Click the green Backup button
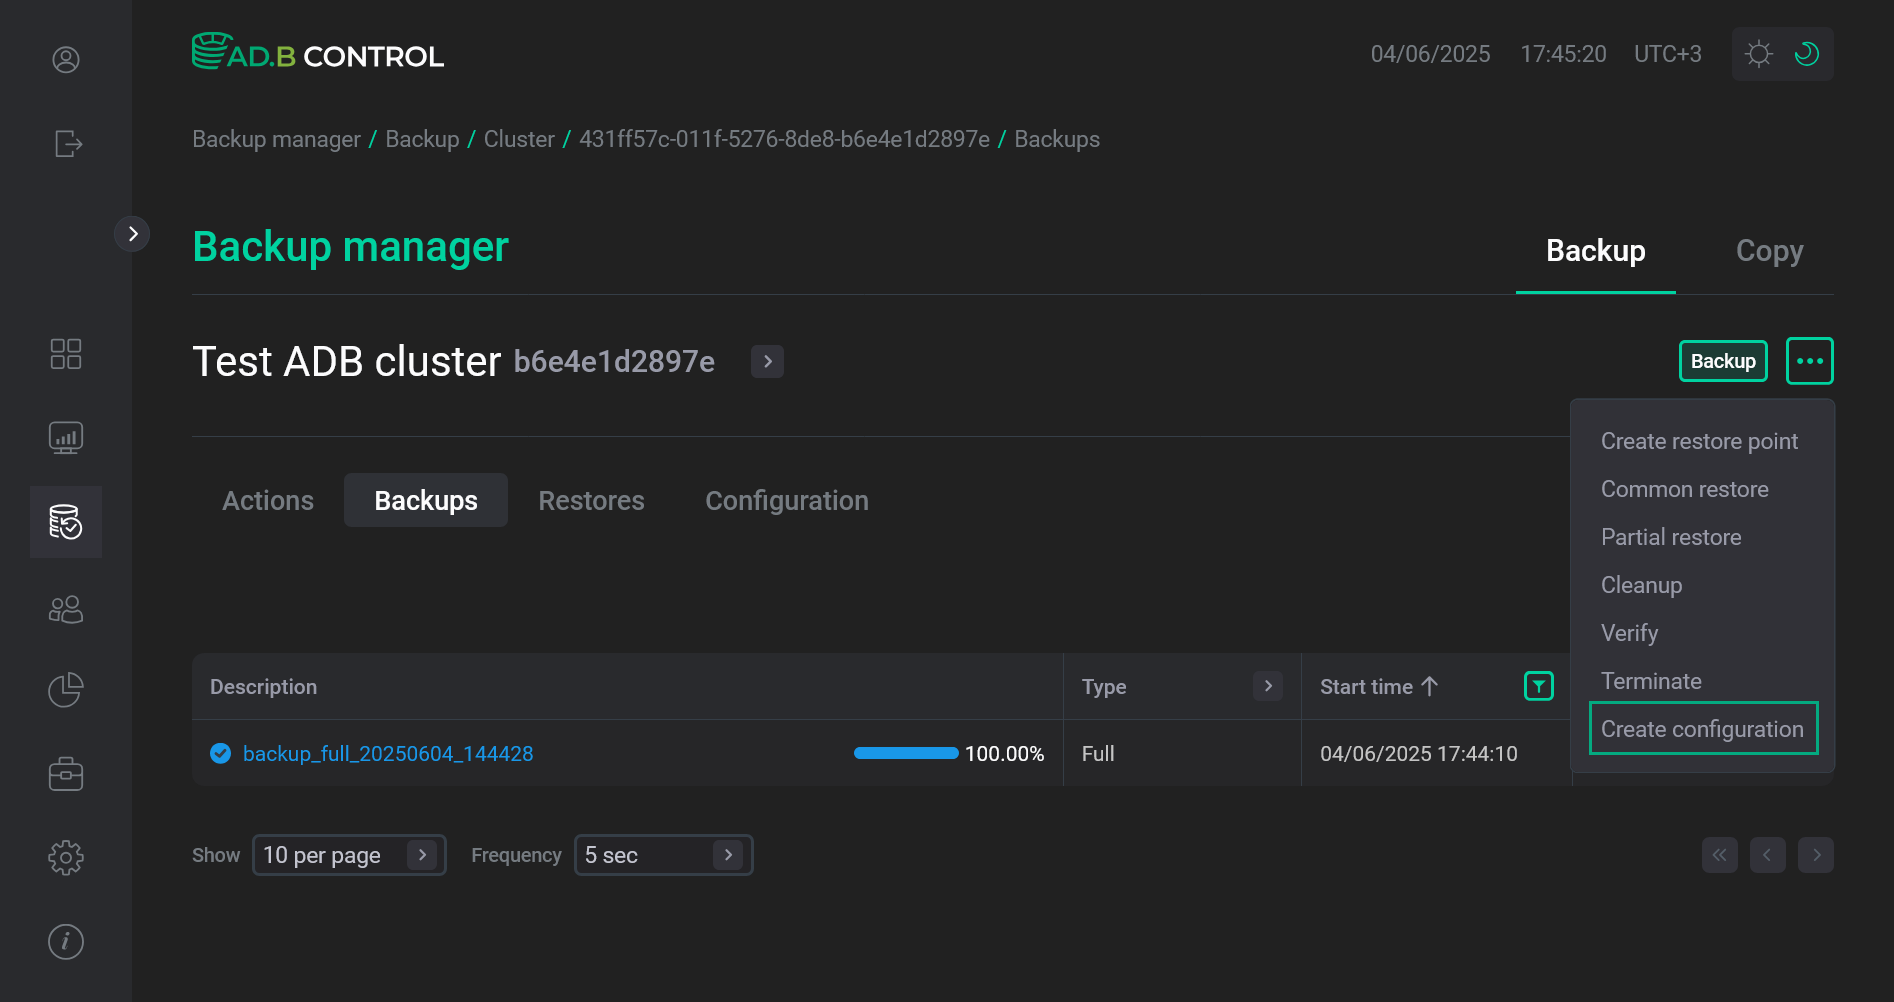The image size is (1894, 1002). pos(1722,361)
